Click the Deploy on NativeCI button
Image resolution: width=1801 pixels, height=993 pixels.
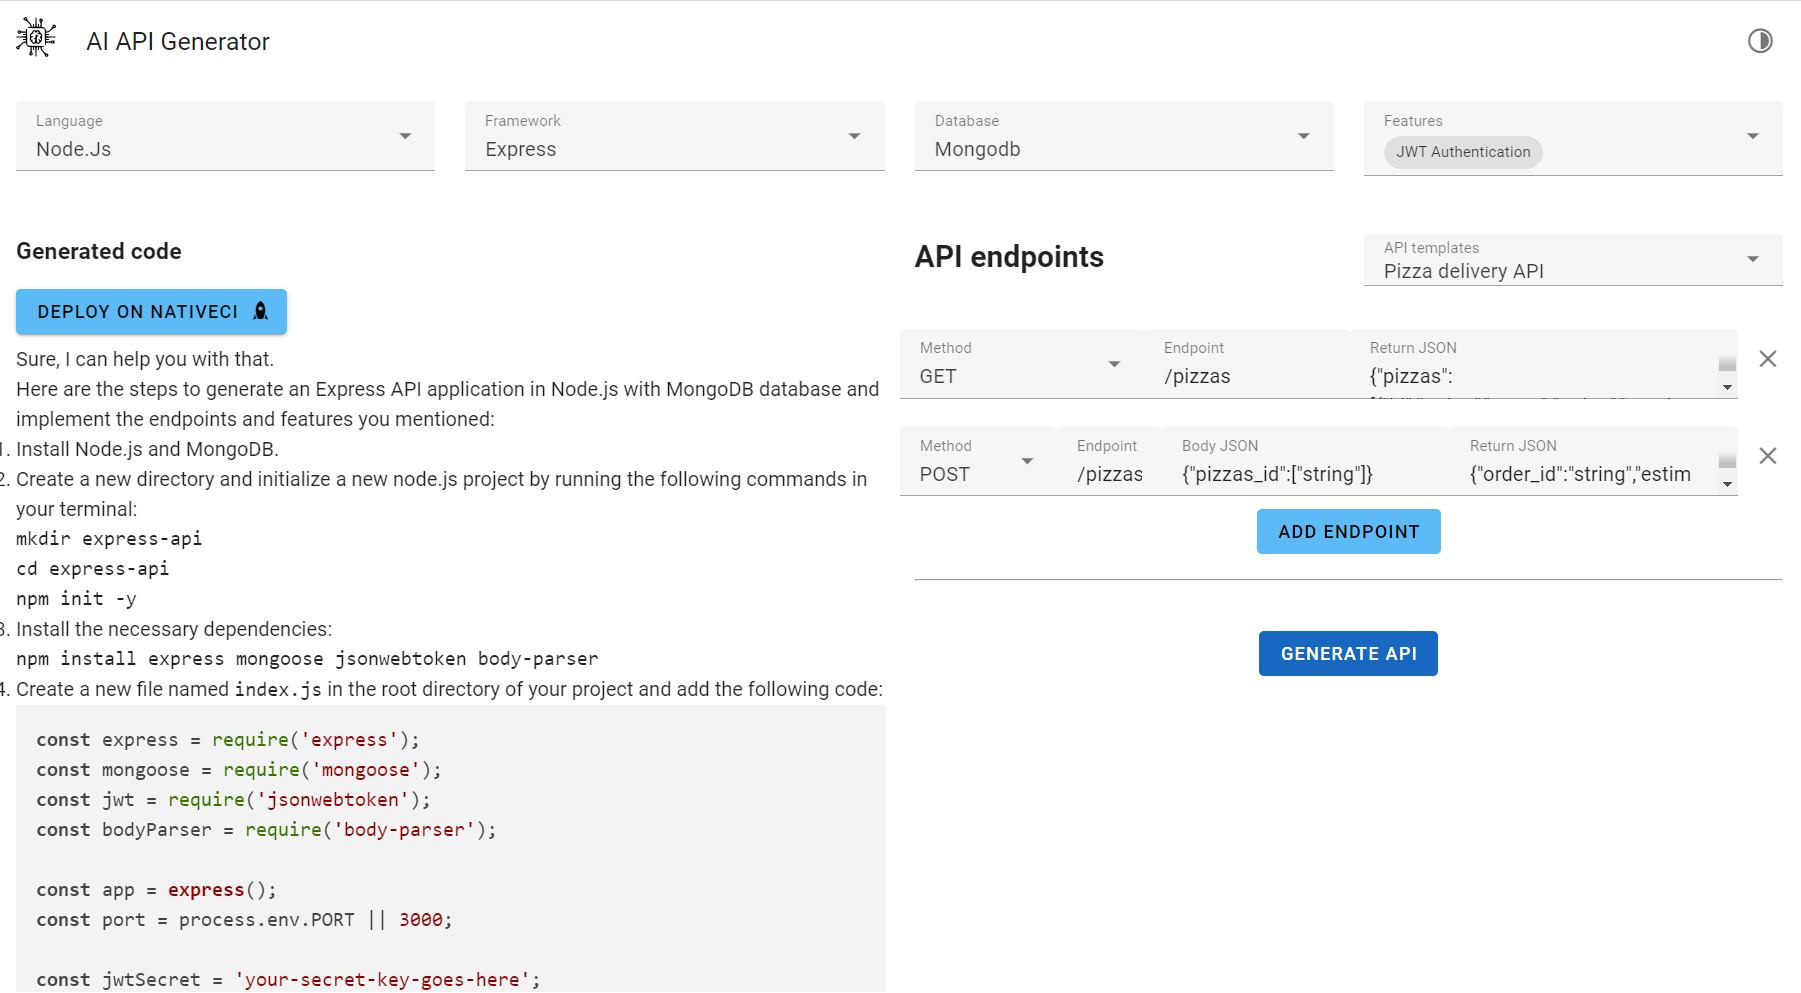coord(151,312)
